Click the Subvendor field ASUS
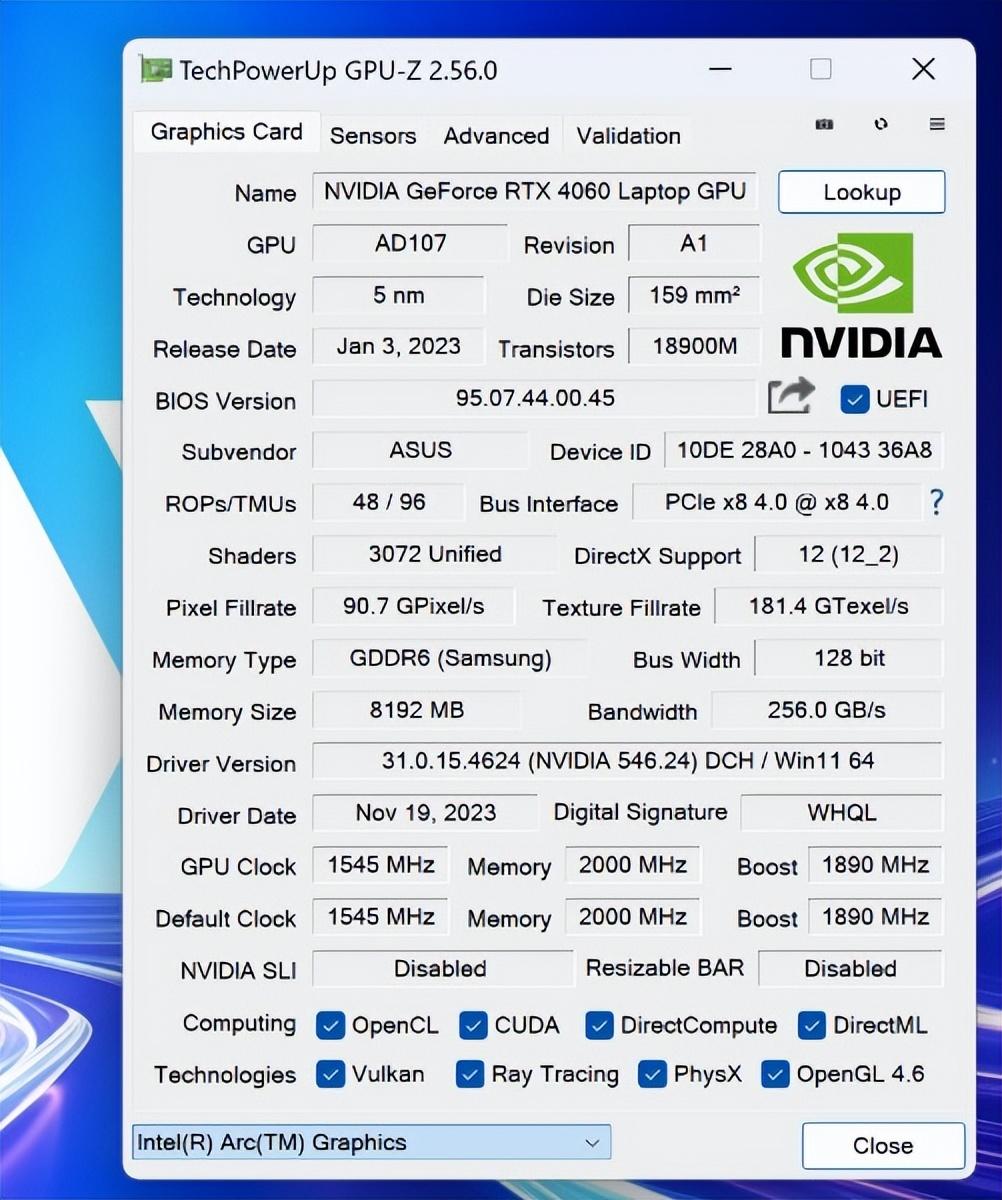This screenshot has width=1002, height=1200. click(x=420, y=450)
